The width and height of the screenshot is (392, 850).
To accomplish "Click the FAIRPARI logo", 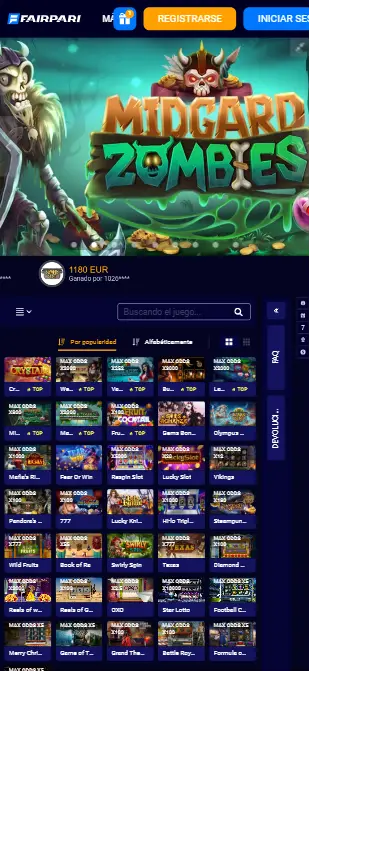I will 44,19.
